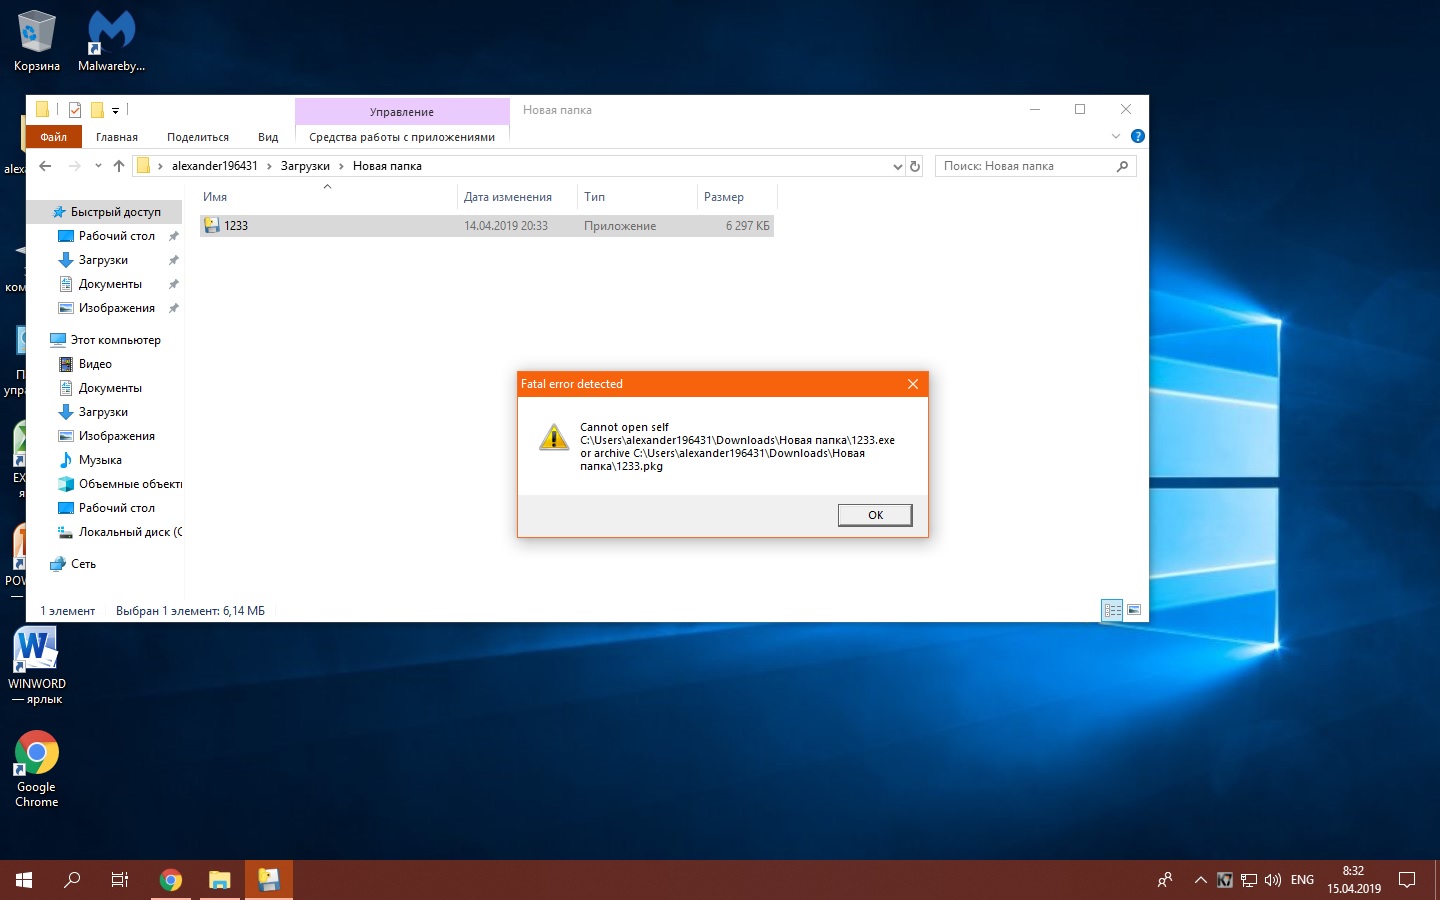This screenshot has width=1440, height=900.
Task: Open Task View from the taskbar
Action: 120,880
